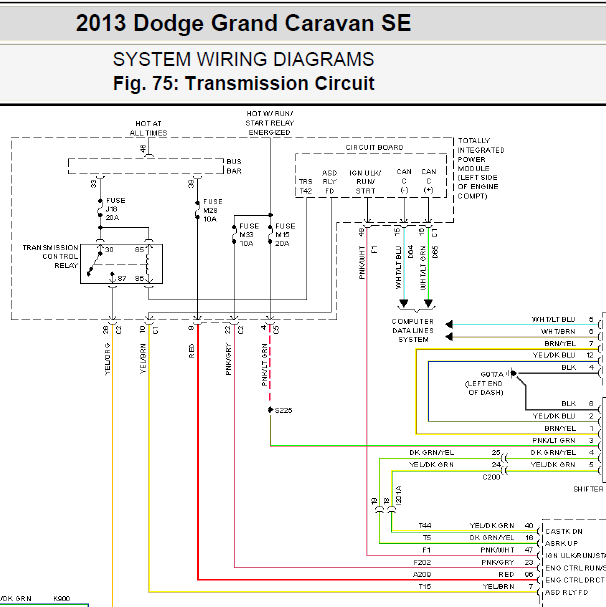Click the "T5" circuit code
Image resolution: width=606 pixels, height=607 pixels.
click(x=427, y=538)
